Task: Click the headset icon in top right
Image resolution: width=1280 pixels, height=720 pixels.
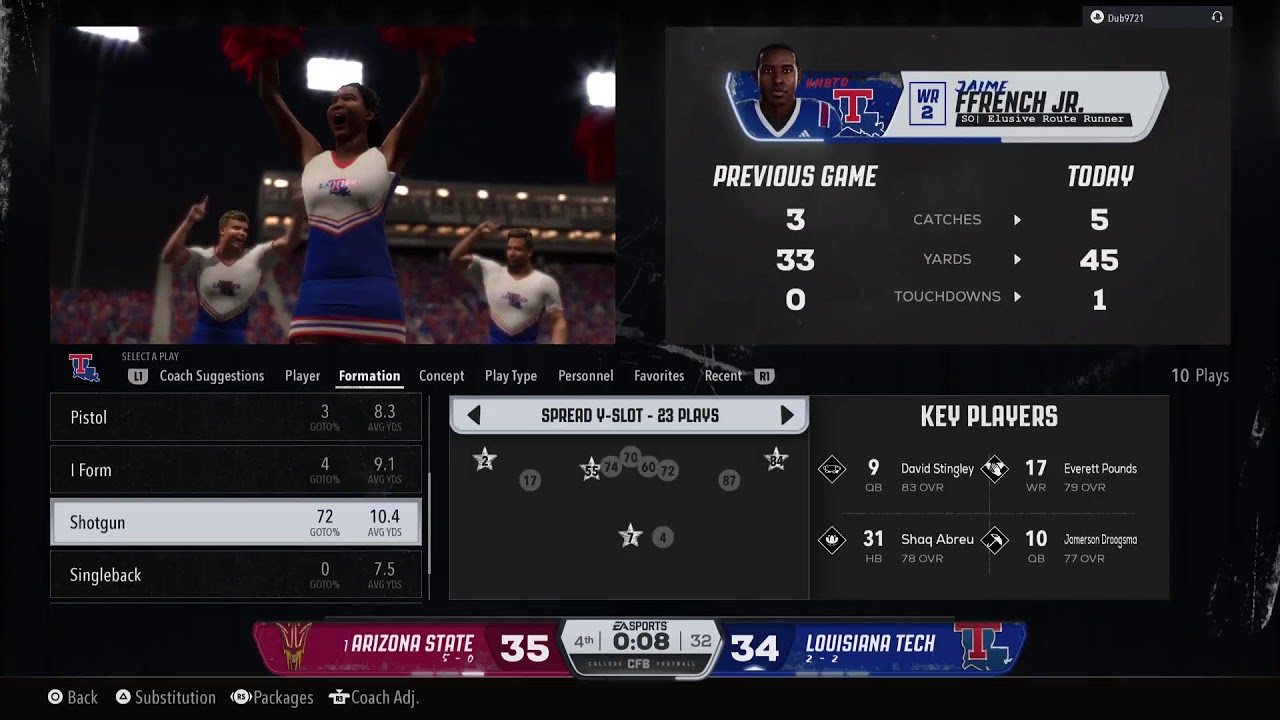Action: 1217,17
